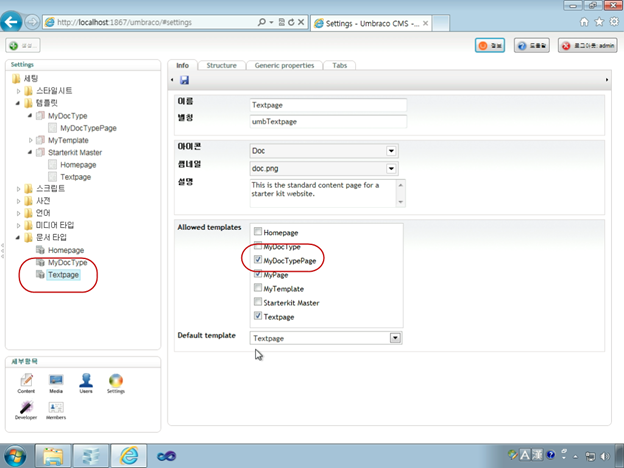Open the Visual Studio infinity taskbar icon

166,456
